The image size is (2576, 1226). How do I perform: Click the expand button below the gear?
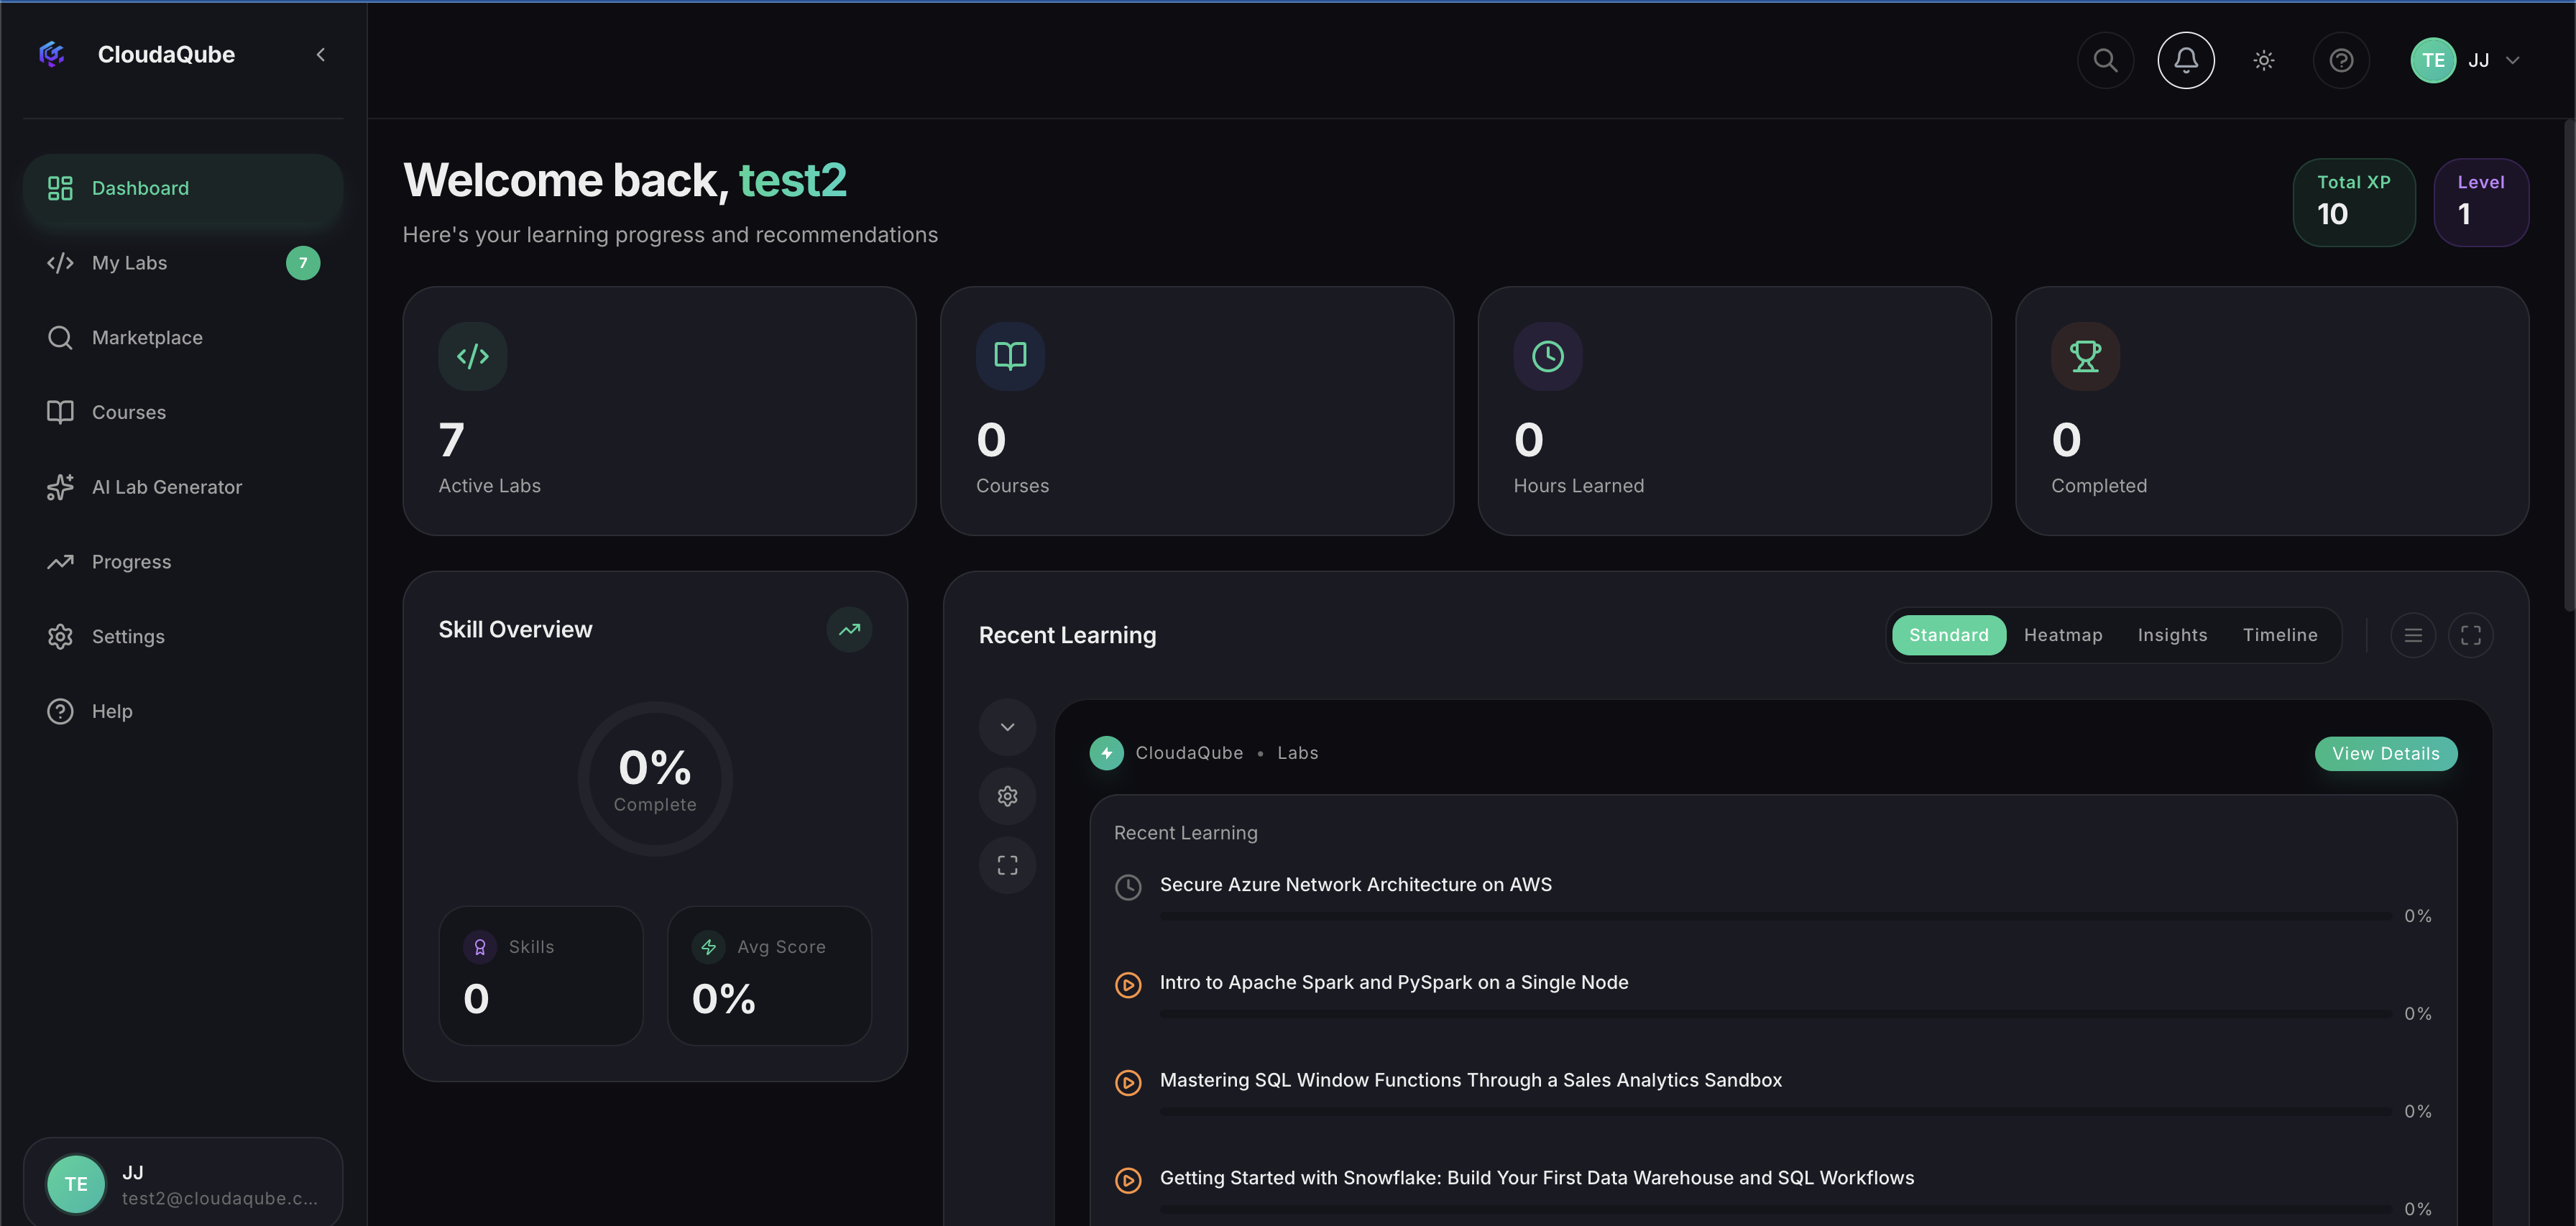pos(1007,865)
